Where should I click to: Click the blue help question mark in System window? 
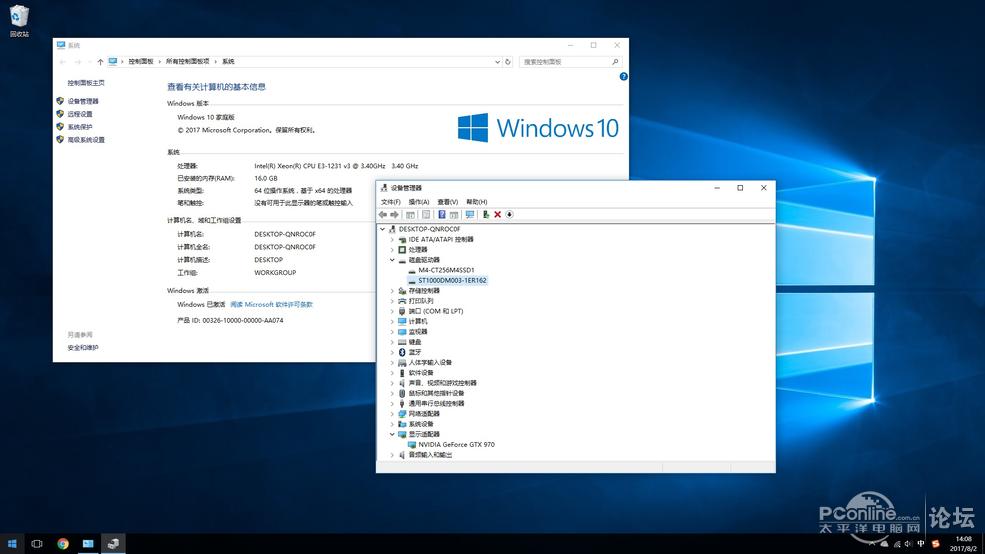[x=623, y=77]
